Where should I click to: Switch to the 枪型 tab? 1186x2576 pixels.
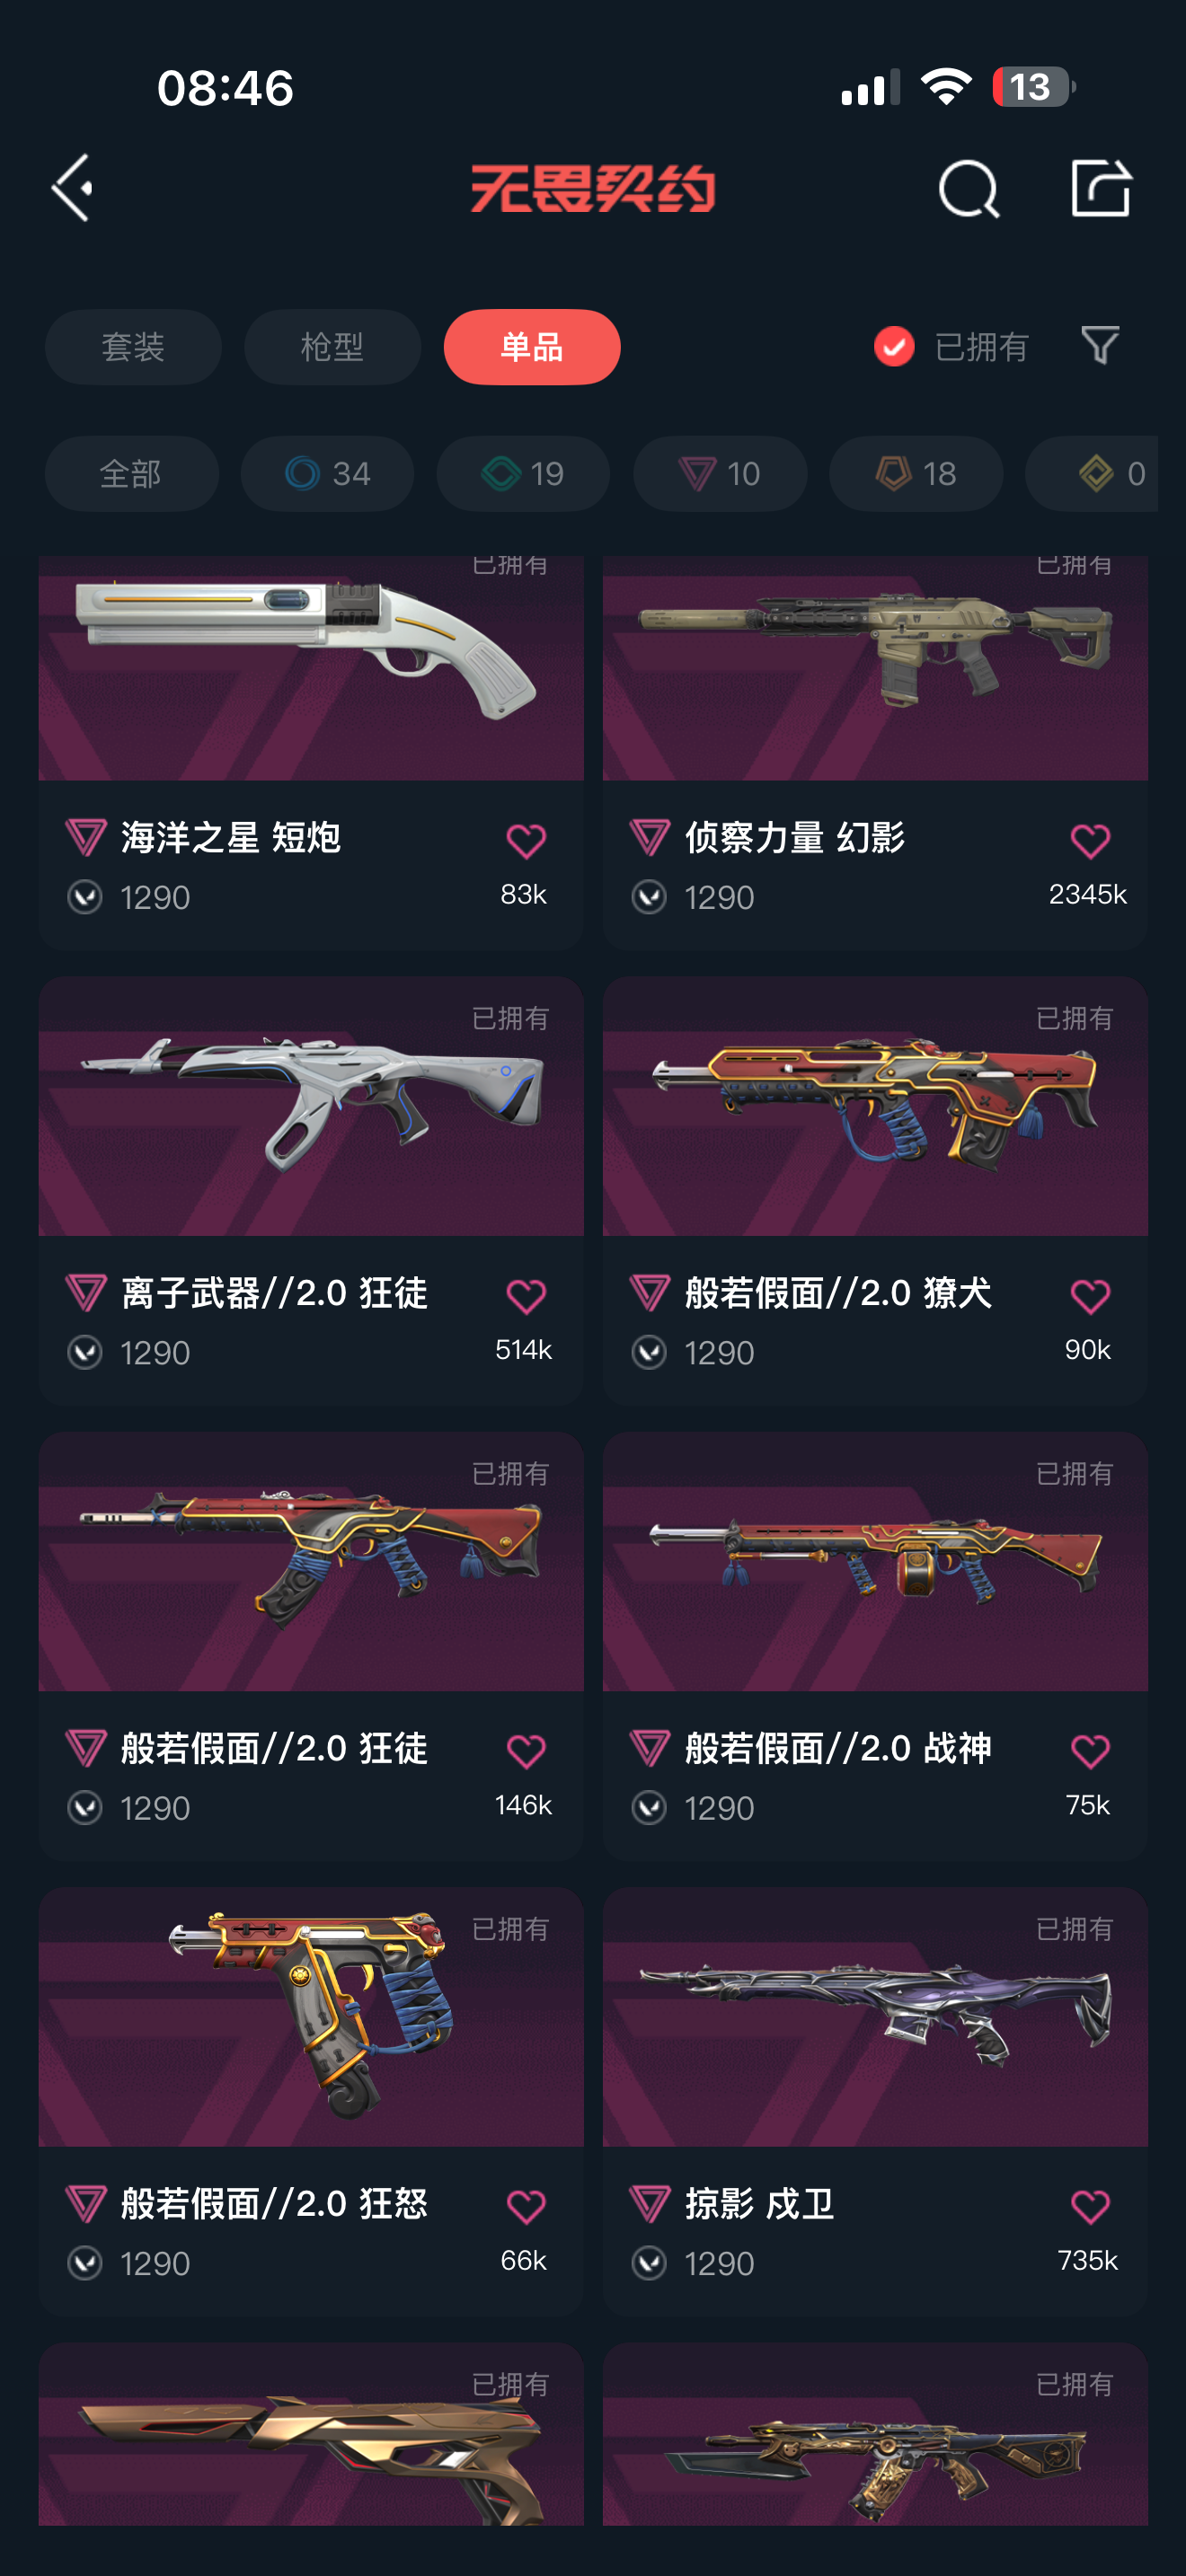pos(332,347)
